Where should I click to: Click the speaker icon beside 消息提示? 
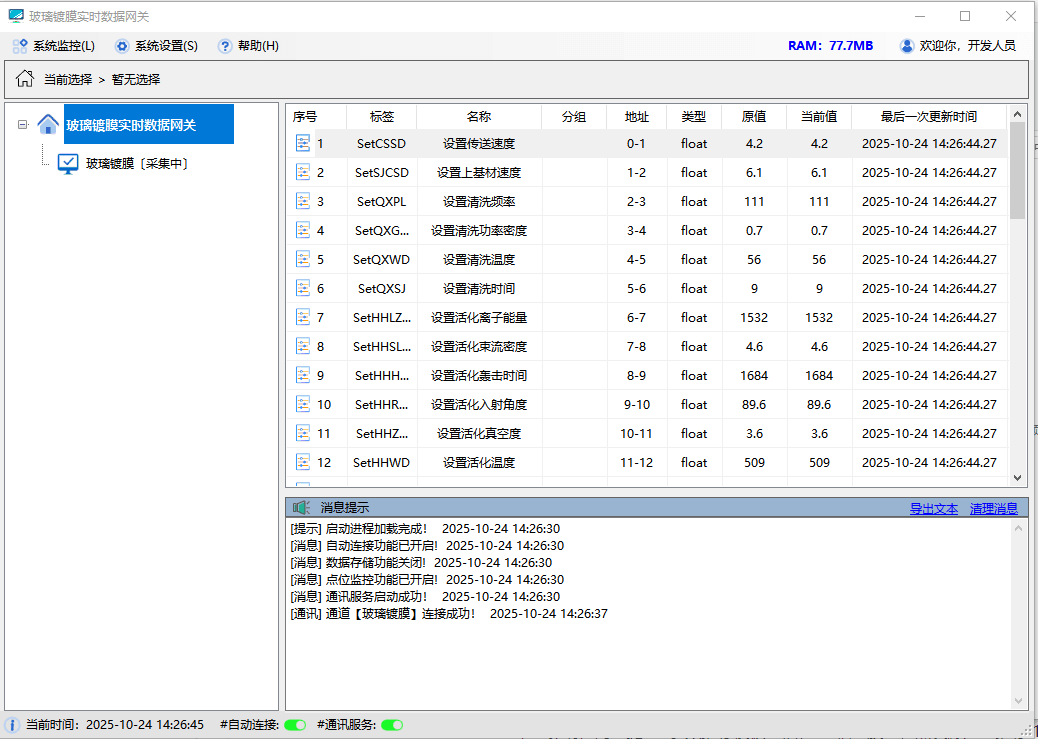[x=302, y=507]
